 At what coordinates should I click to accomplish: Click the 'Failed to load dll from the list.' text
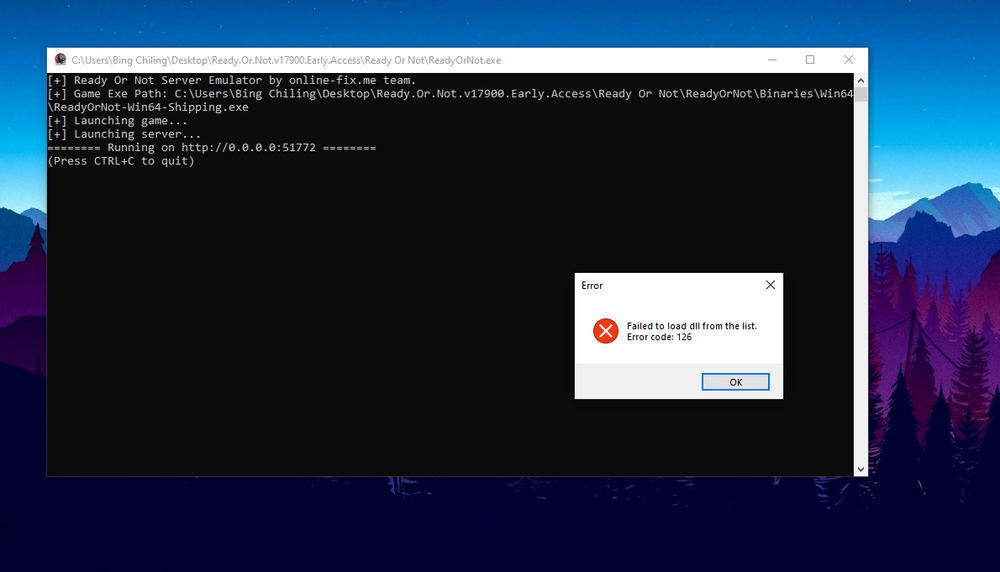click(x=691, y=326)
